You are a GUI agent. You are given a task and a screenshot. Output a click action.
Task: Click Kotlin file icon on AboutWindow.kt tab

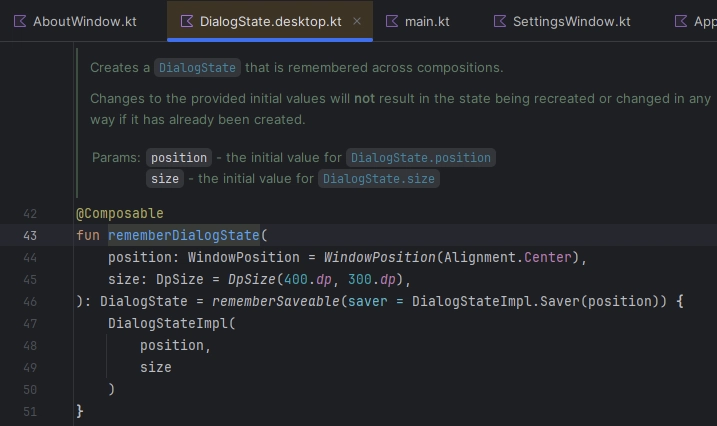tap(20, 21)
